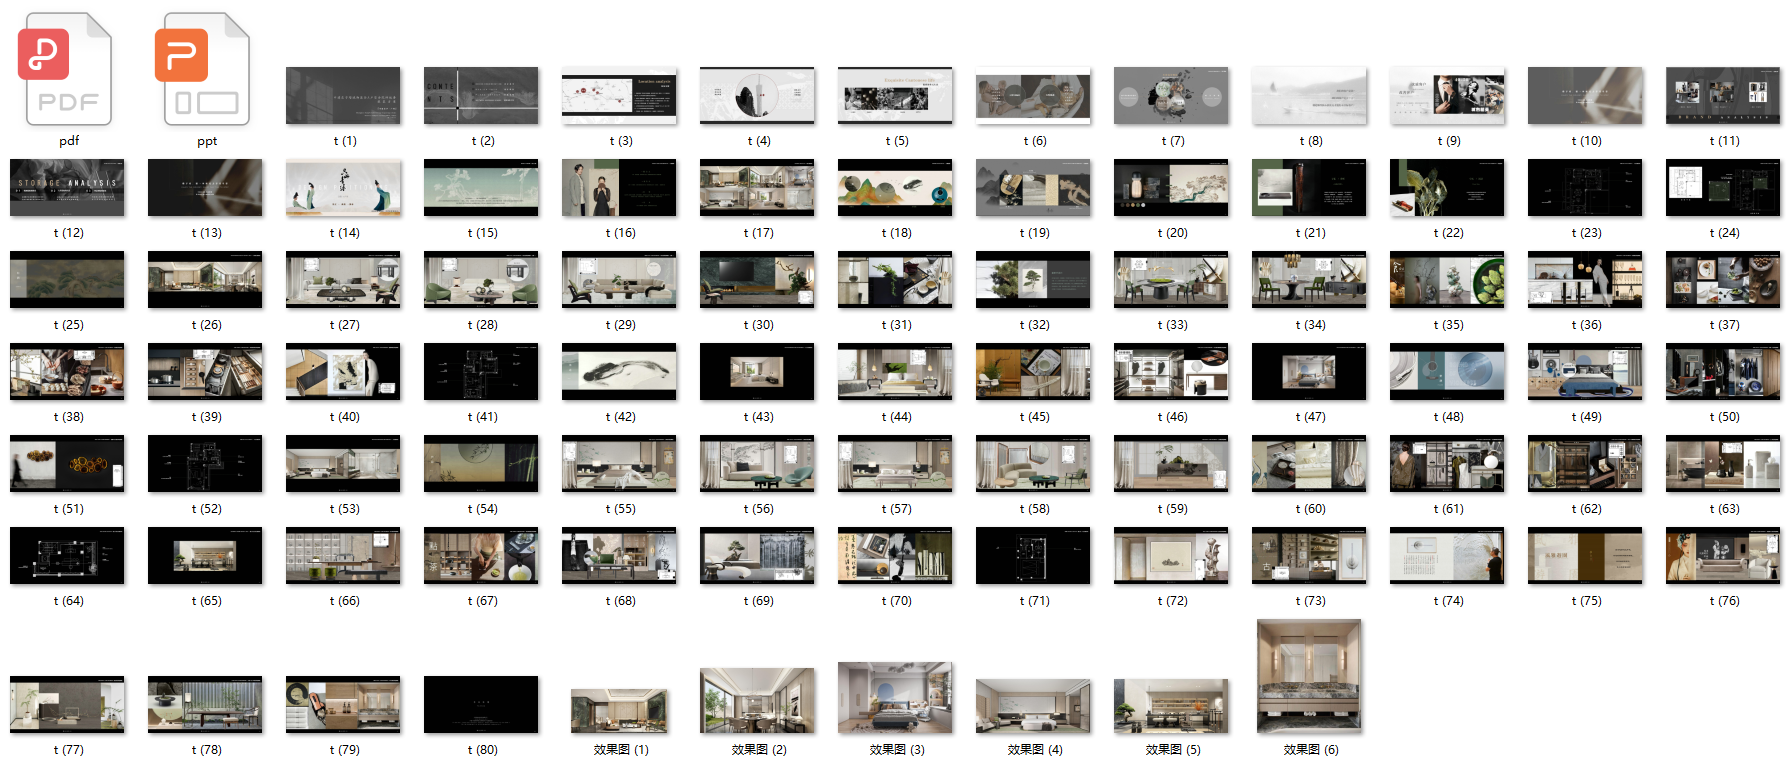The height and width of the screenshot is (777, 1792).
Task: Click the filename label t (37)
Action: click(x=1724, y=325)
